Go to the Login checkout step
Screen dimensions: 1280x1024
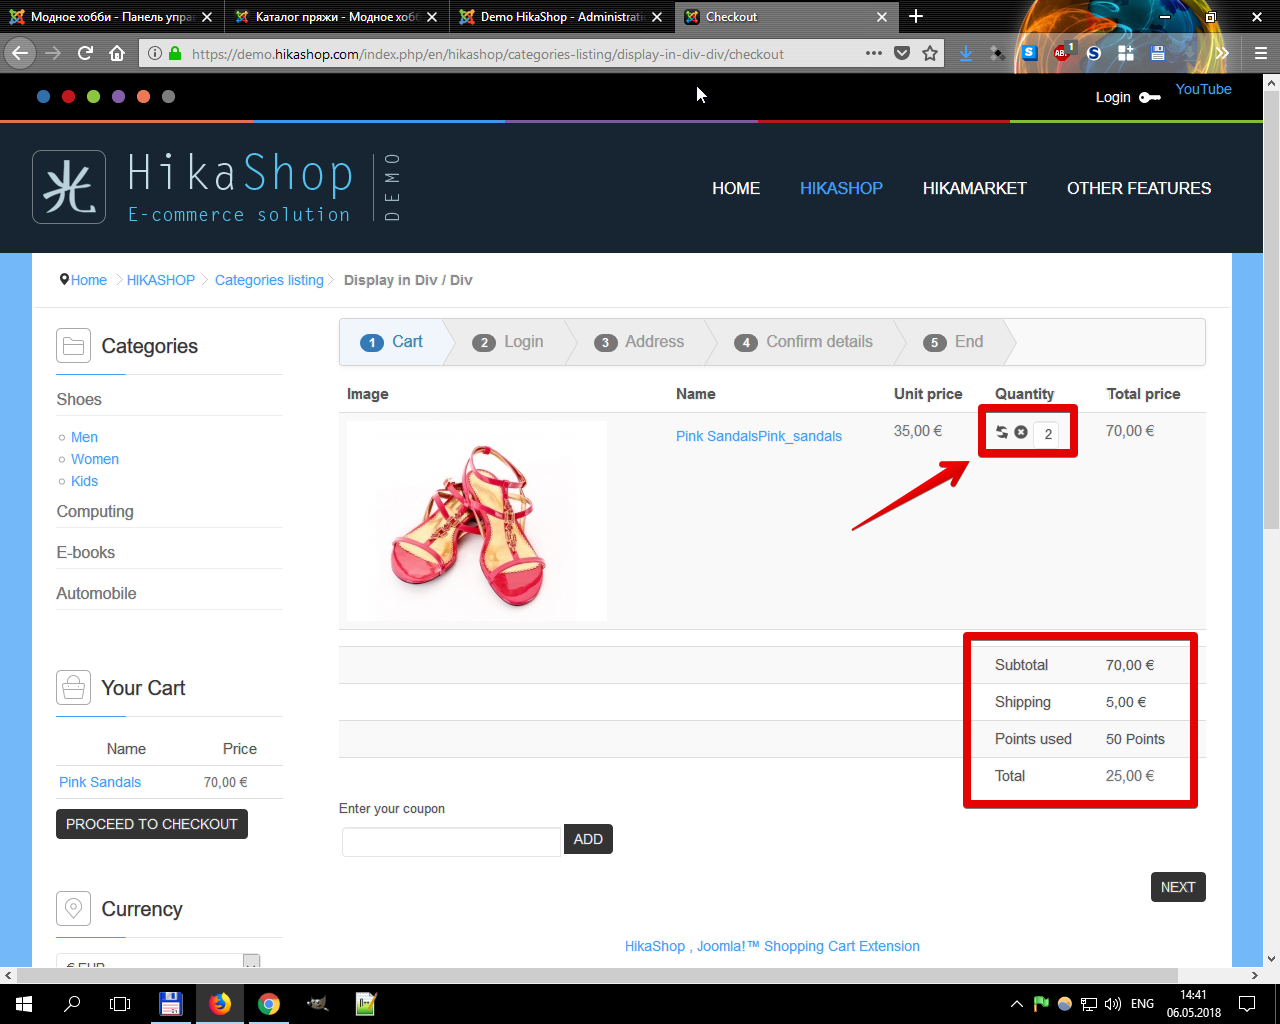tap(508, 342)
